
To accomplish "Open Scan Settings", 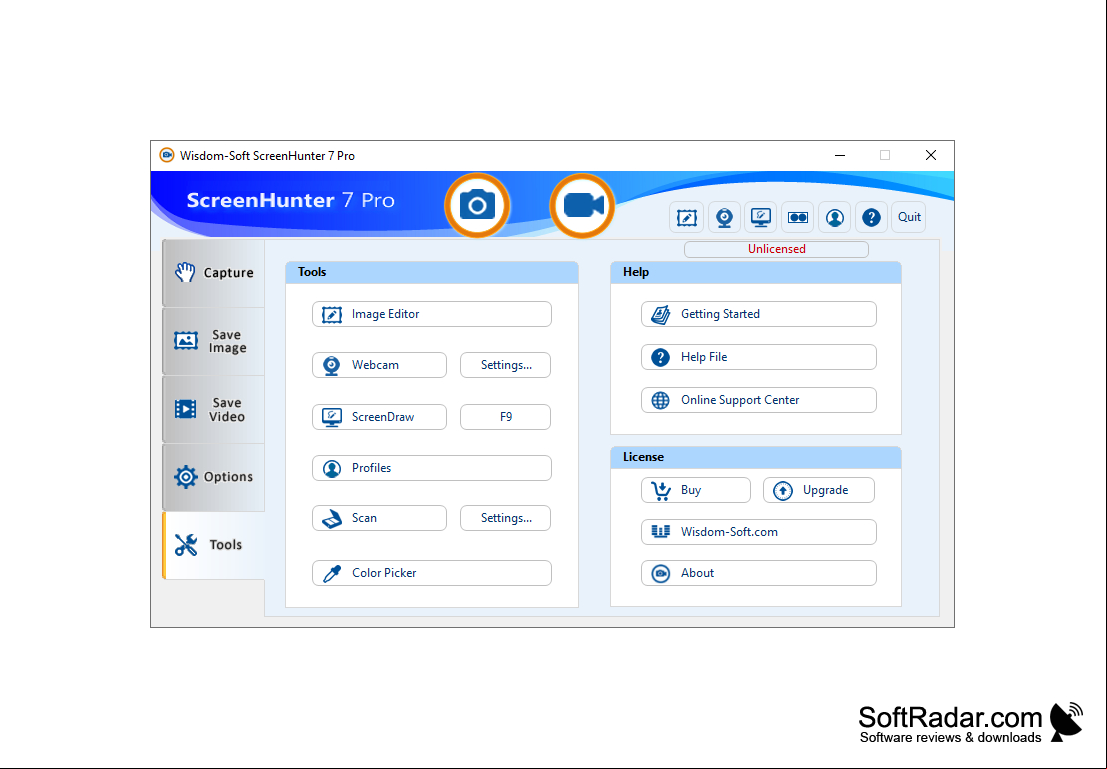I will point(505,518).
